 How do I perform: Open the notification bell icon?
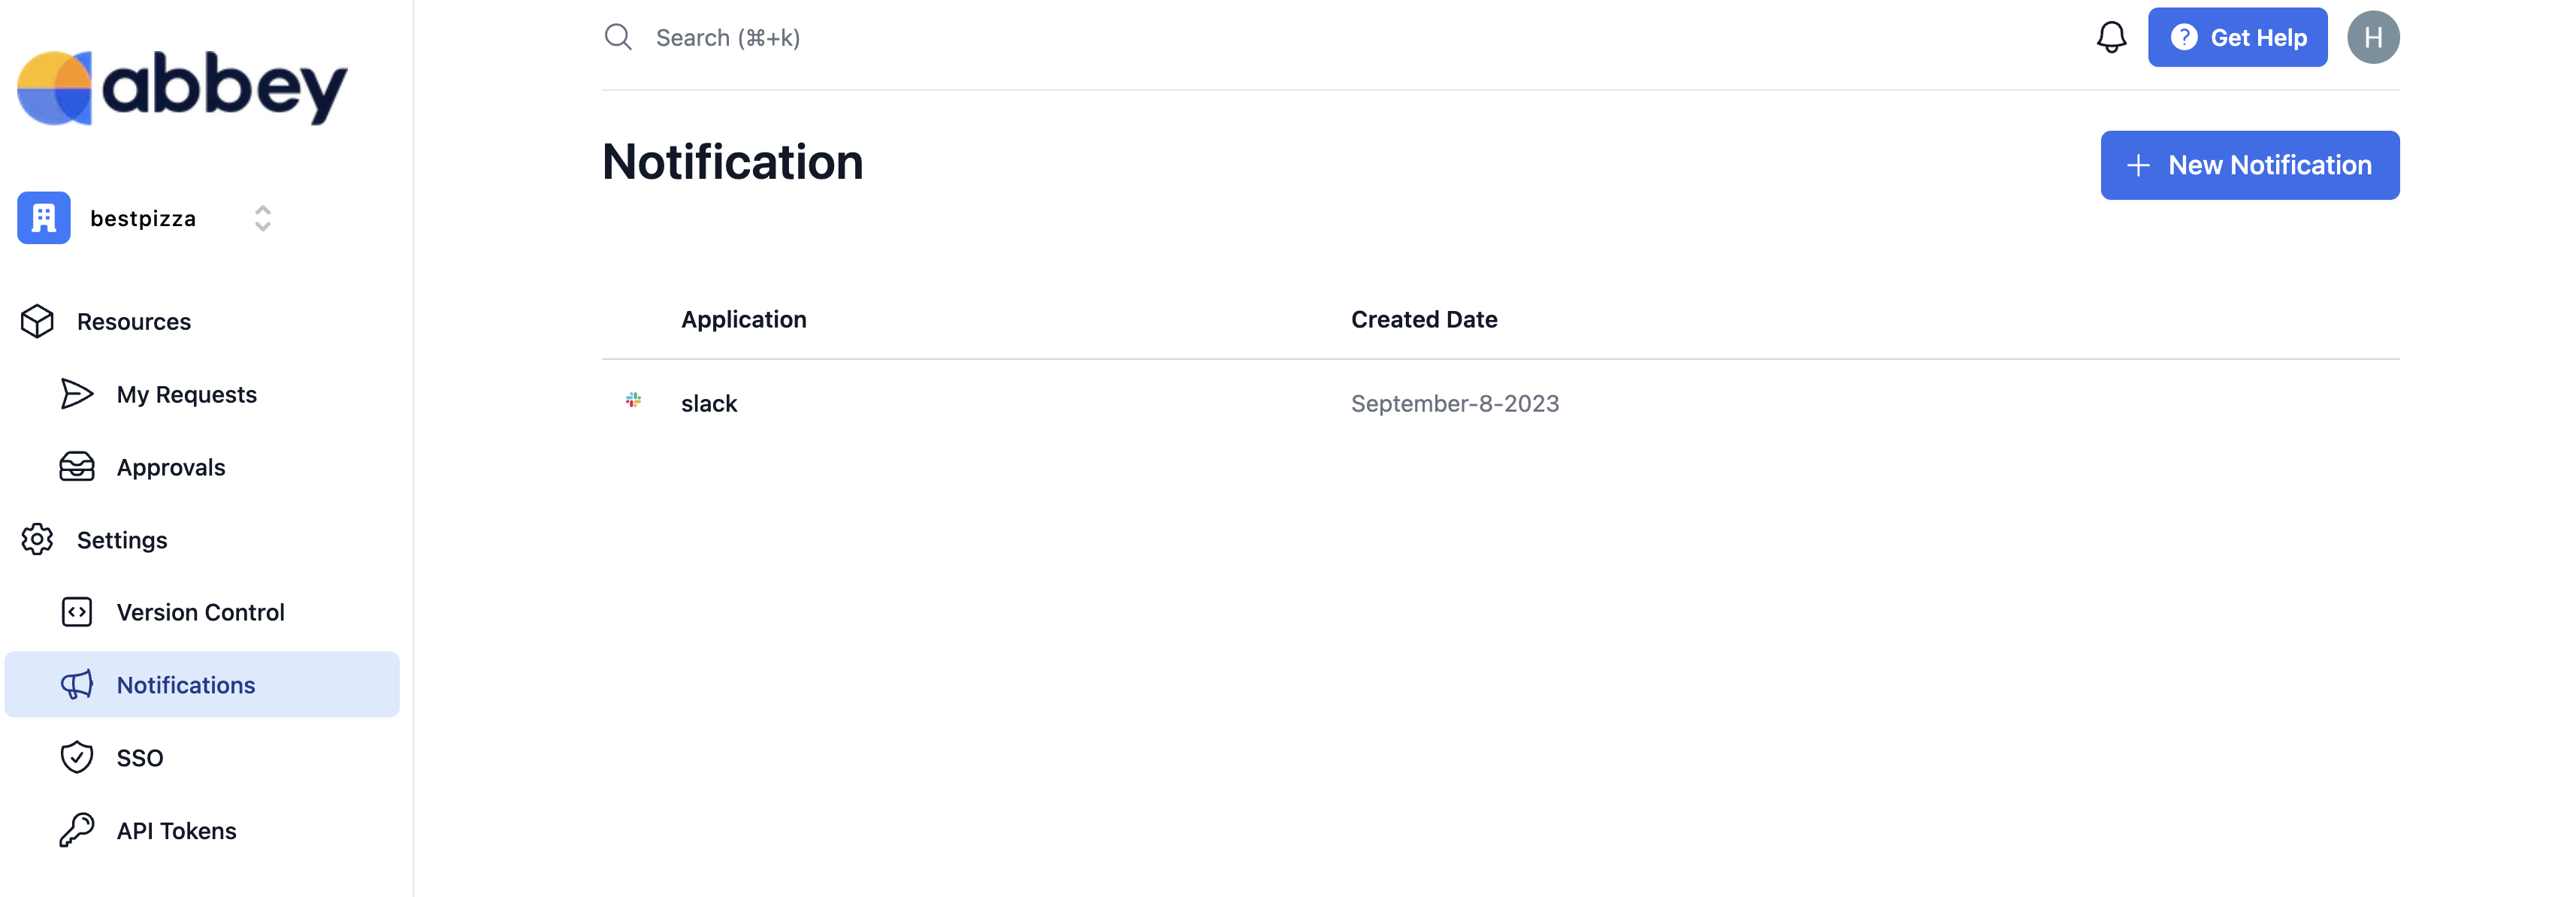pyautogui.click(x=2110, y=37)
